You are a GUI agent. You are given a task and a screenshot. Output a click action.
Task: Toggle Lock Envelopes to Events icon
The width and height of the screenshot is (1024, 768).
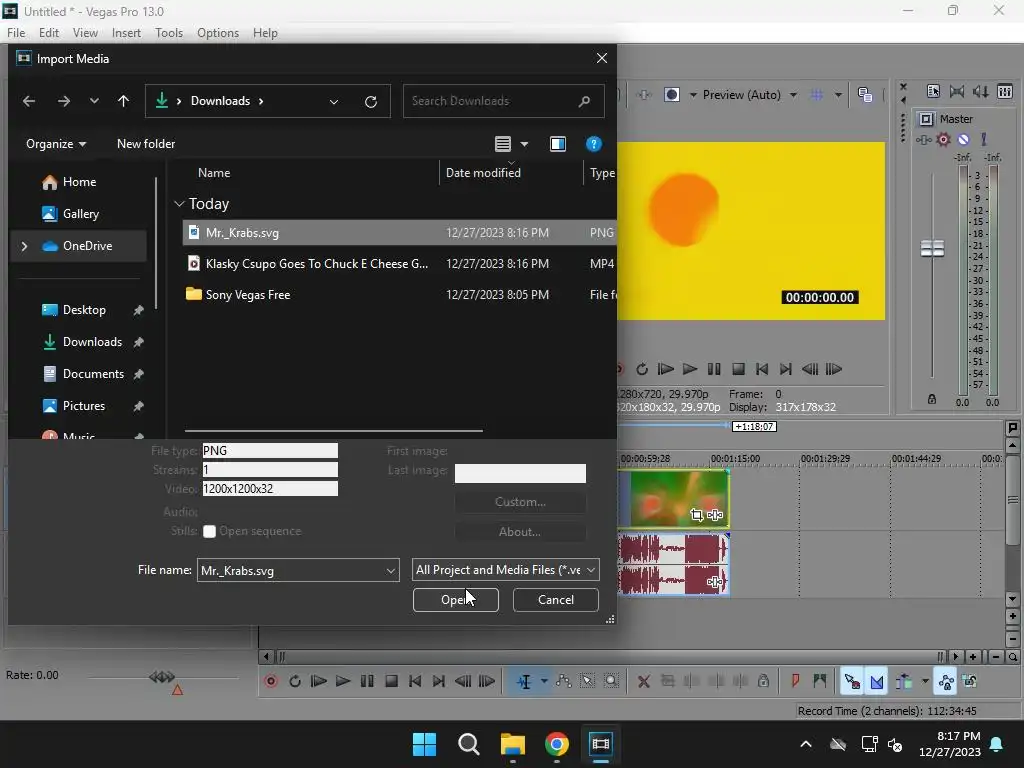coord(946,681)
